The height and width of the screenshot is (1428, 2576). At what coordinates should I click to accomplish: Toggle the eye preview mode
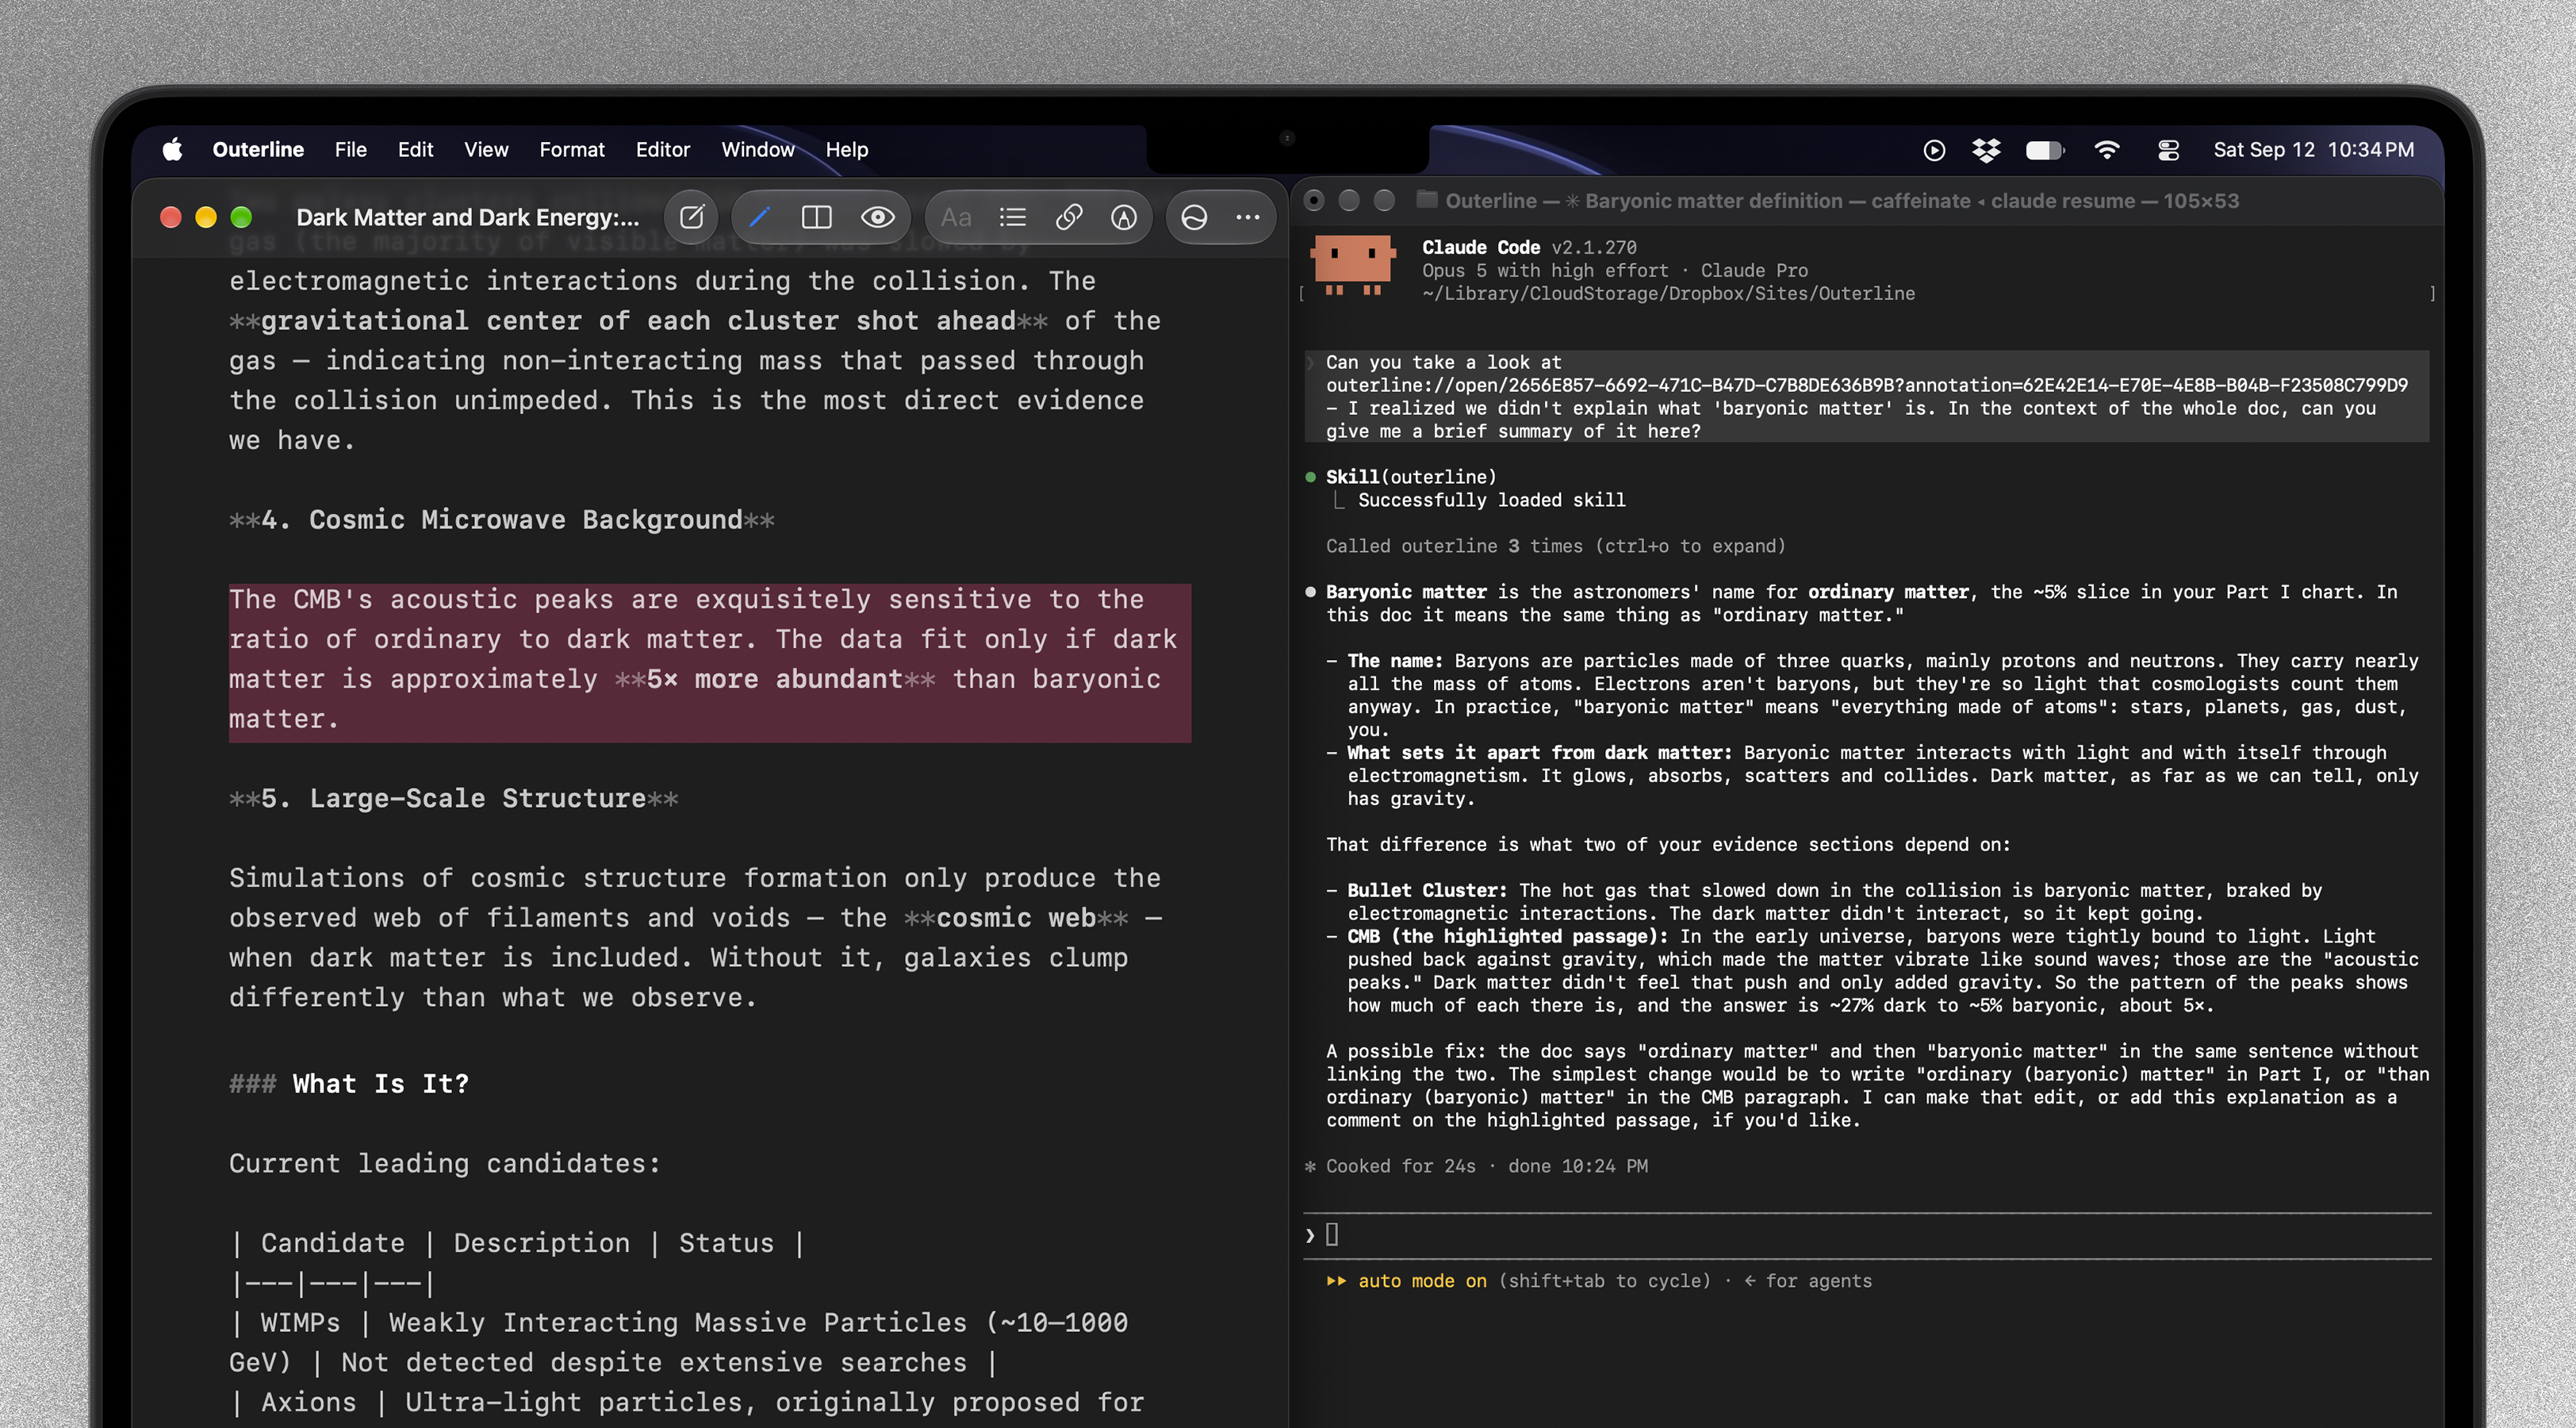coord(878,217)
